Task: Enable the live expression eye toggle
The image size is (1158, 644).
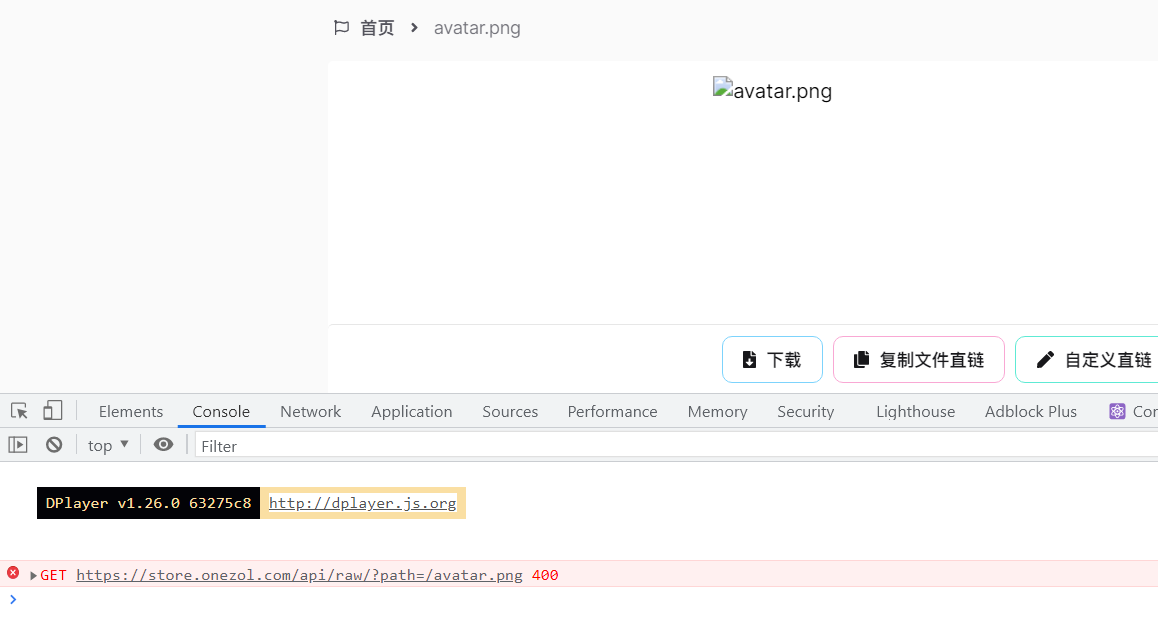Action: tap(163, 444)
